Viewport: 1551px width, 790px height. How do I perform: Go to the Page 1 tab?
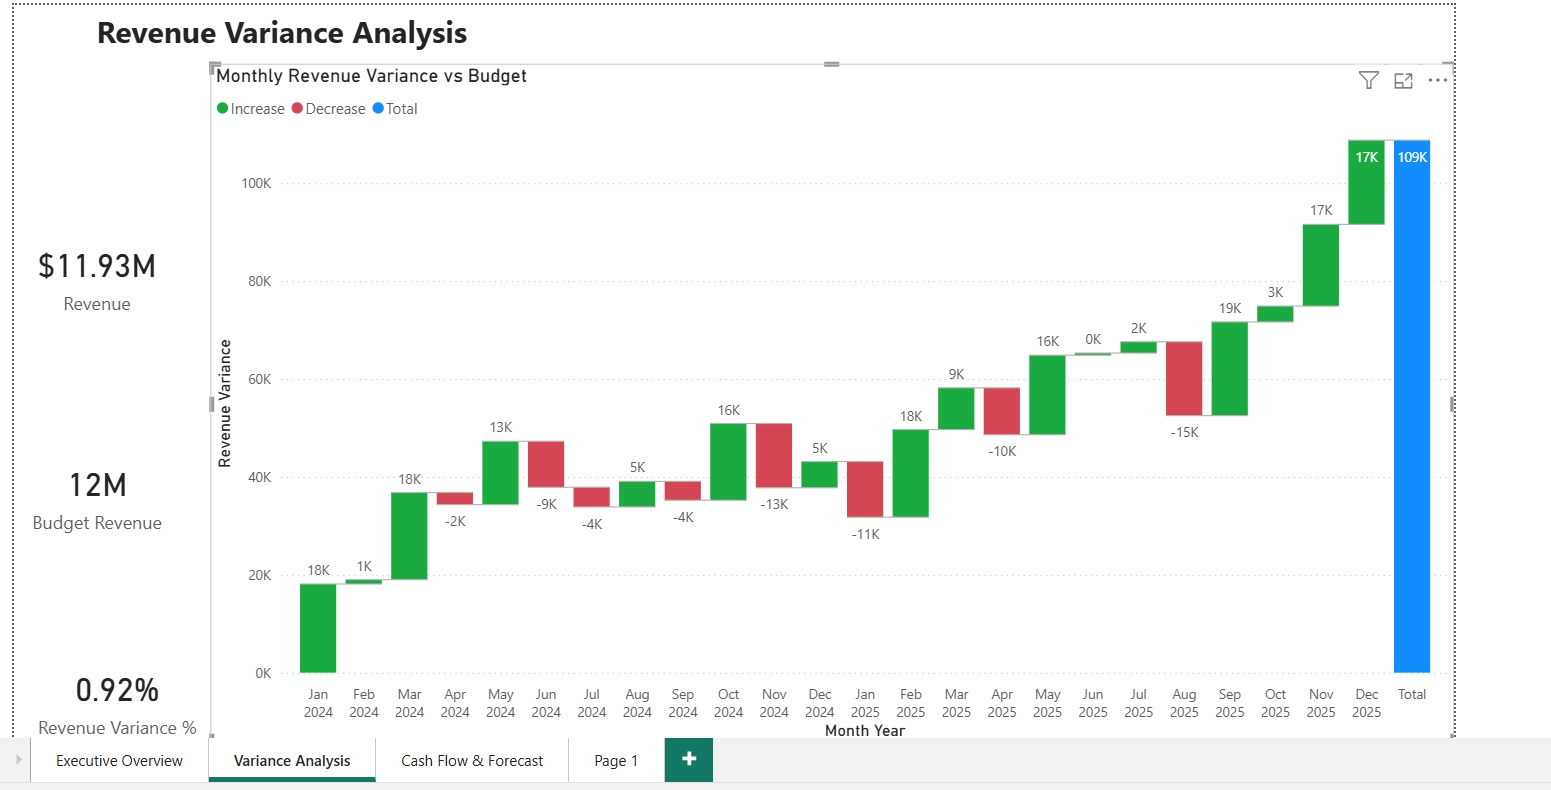615,760
